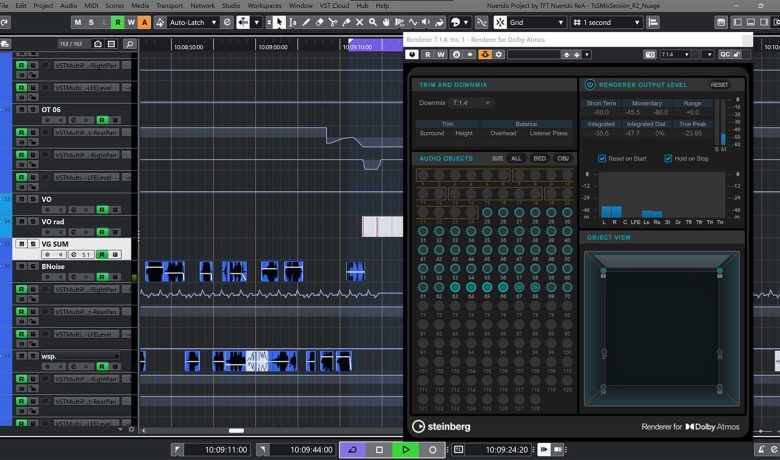Toggle the Snap to Zero Crossing icon
This screenshot has height=460, width=780.
[482, 22]
